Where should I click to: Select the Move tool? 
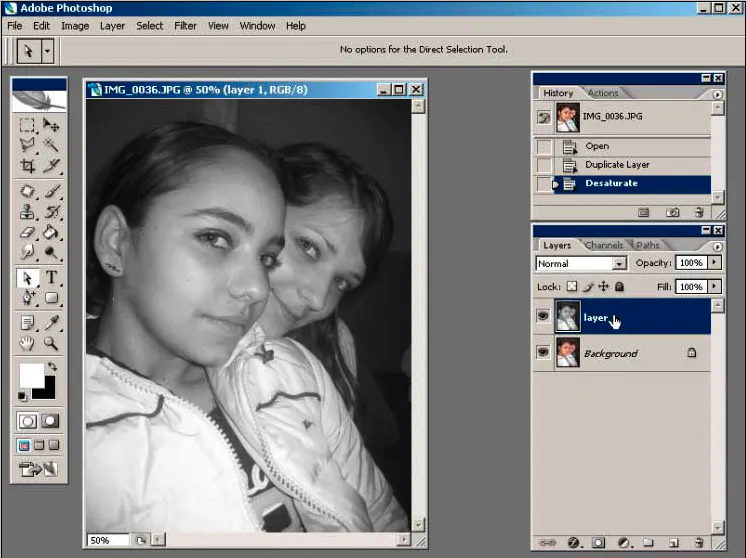click(51, 125)
